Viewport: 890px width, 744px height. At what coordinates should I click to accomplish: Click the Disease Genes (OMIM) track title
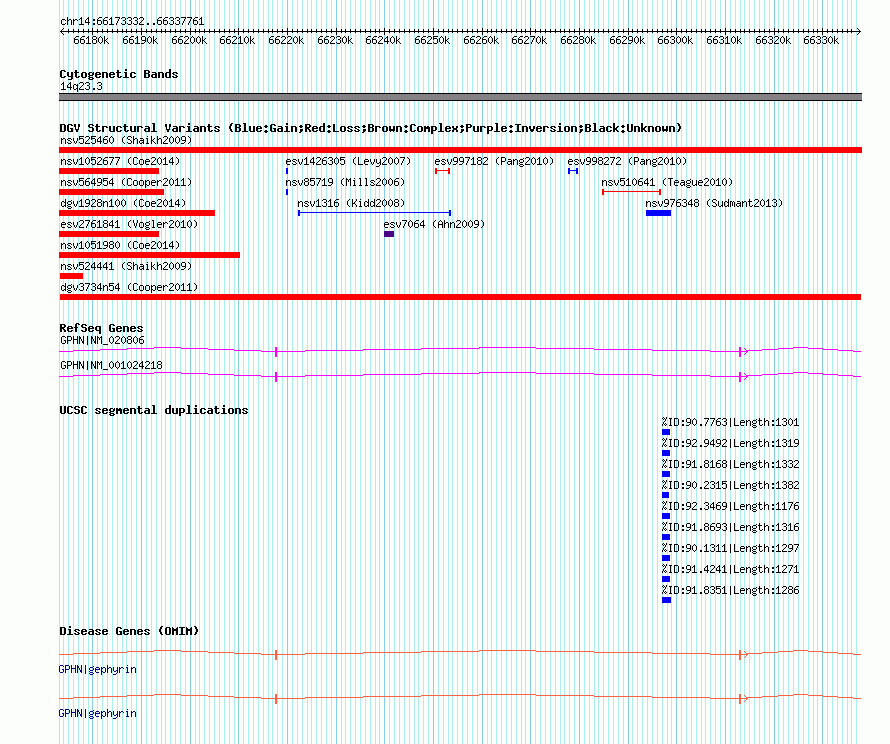click(x=129, y=631)
